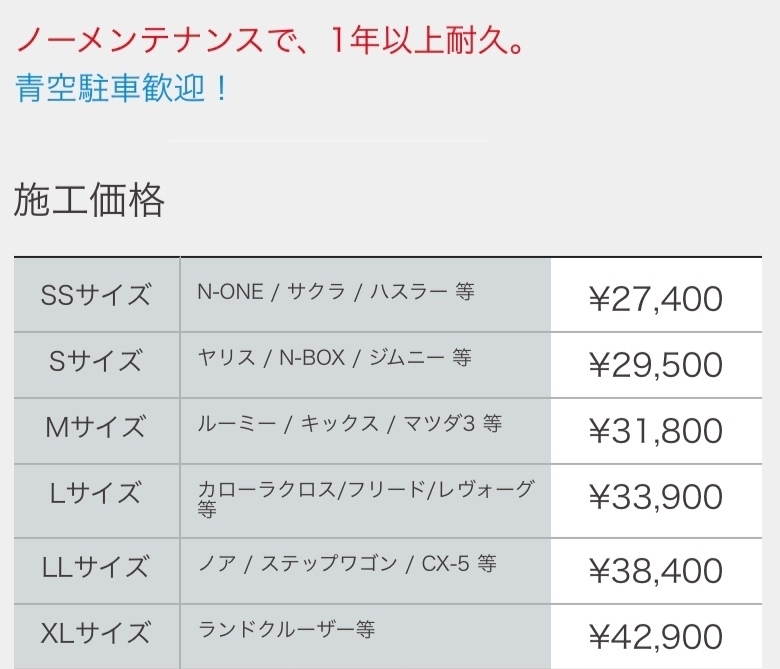780x669 pixels.
Task: Choose the Mサイズ row label
Action: pyautogui.click(x=96, y=427)
